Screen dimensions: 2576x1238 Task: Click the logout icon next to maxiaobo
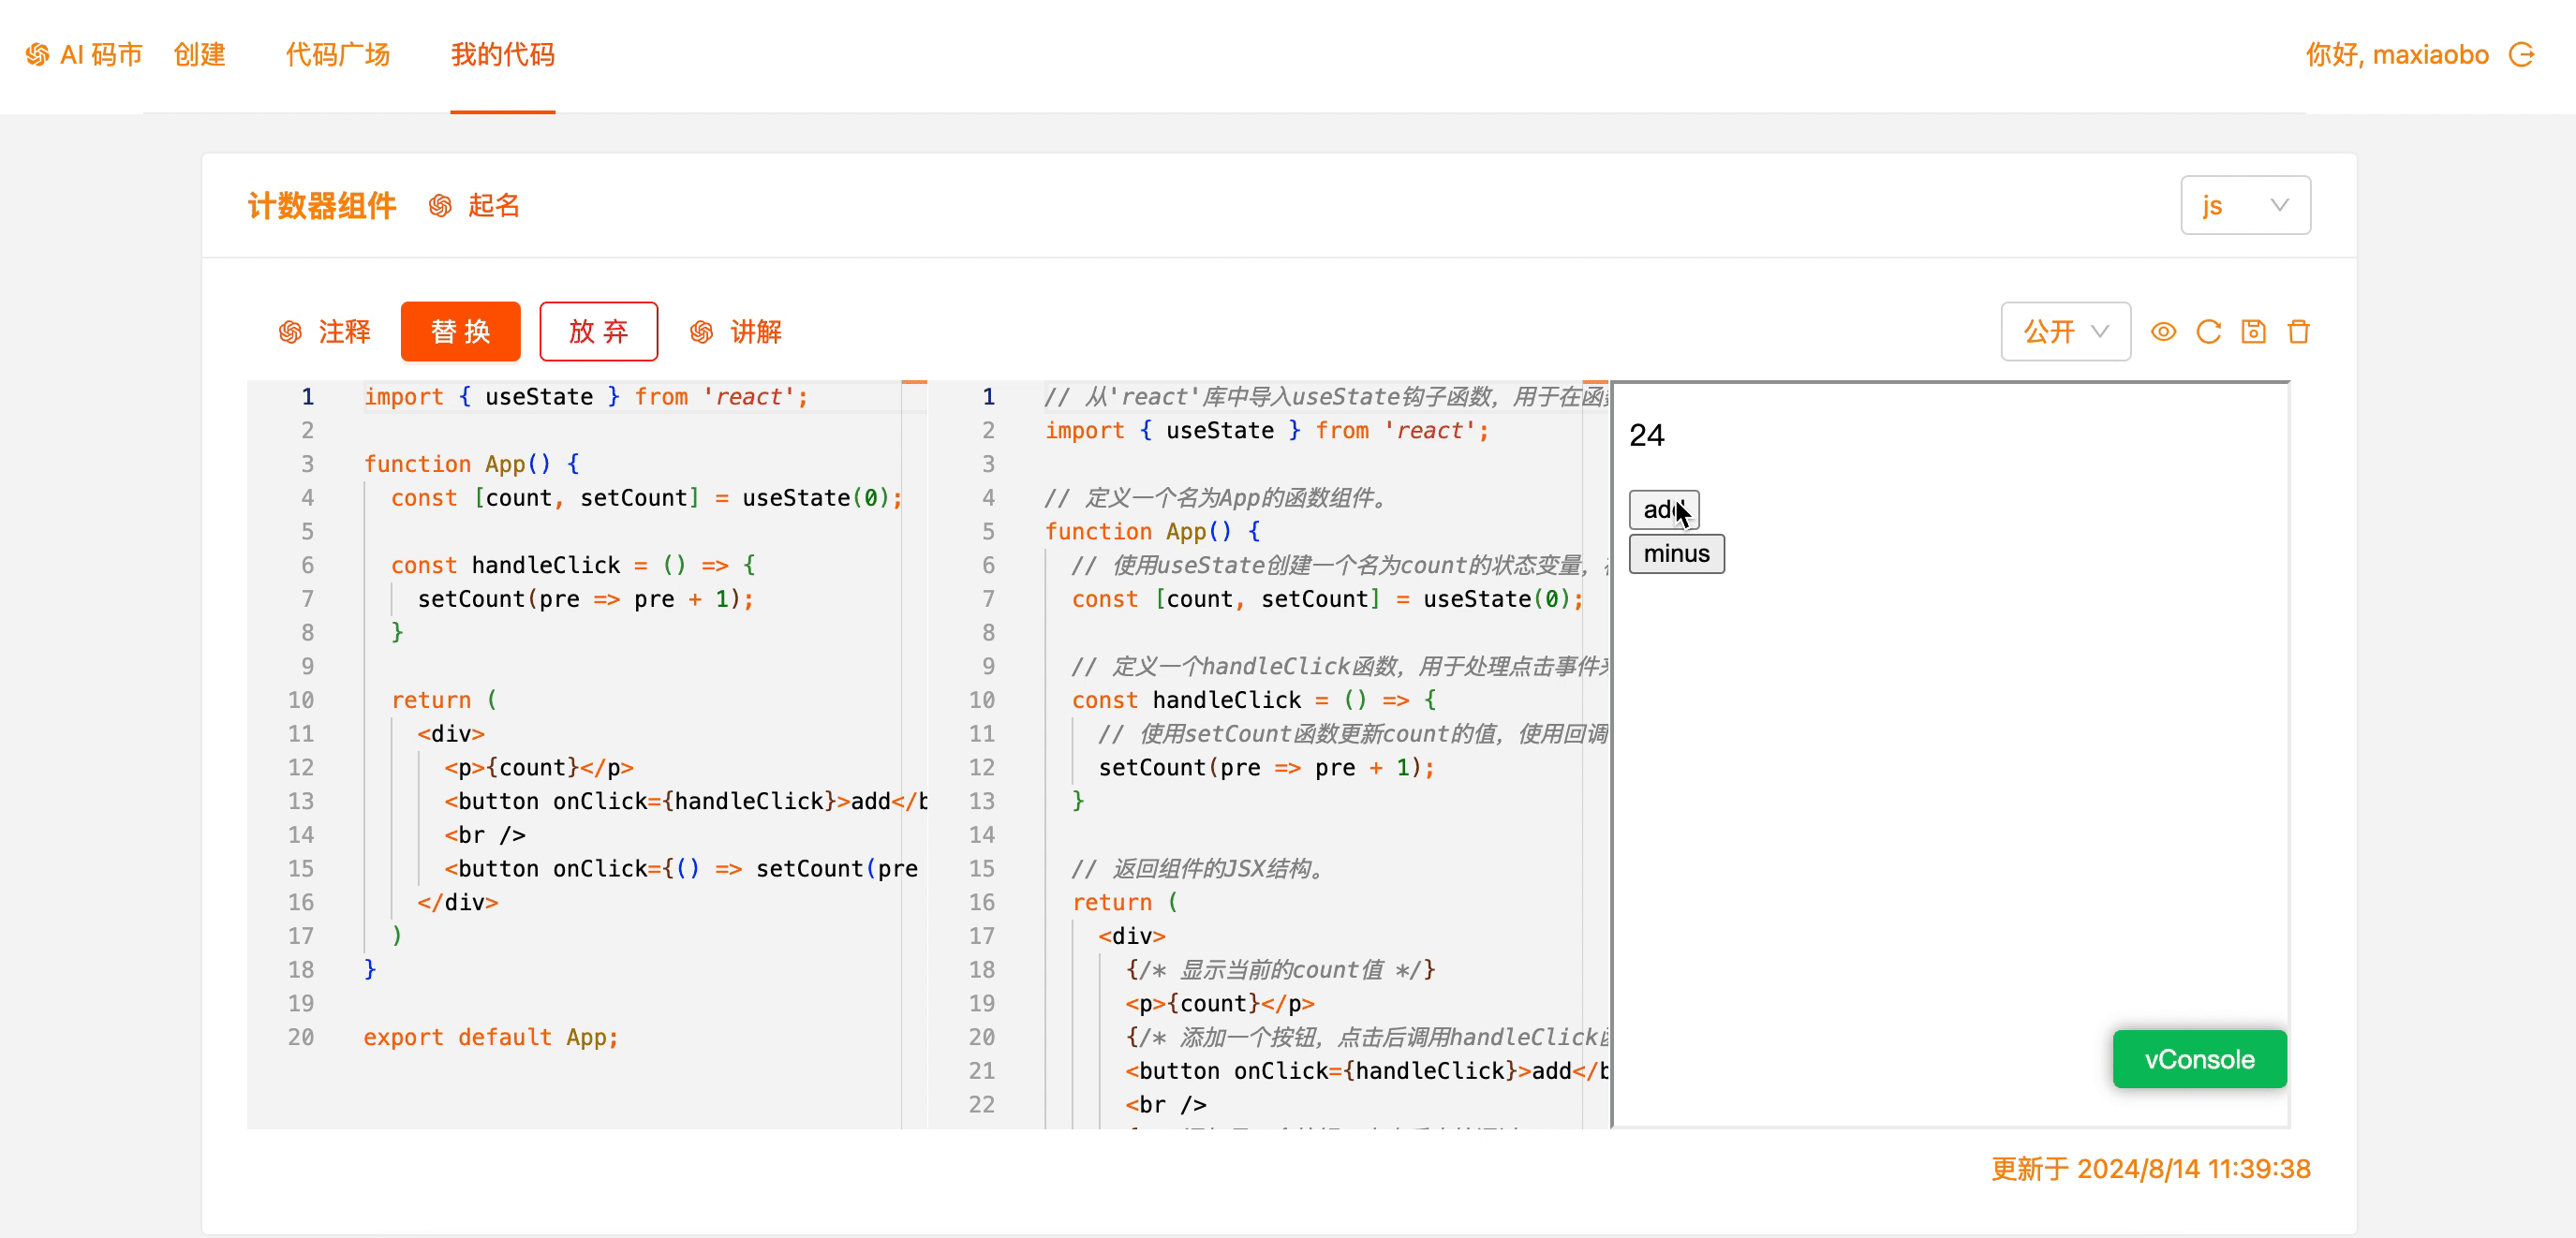point(2522,54)
